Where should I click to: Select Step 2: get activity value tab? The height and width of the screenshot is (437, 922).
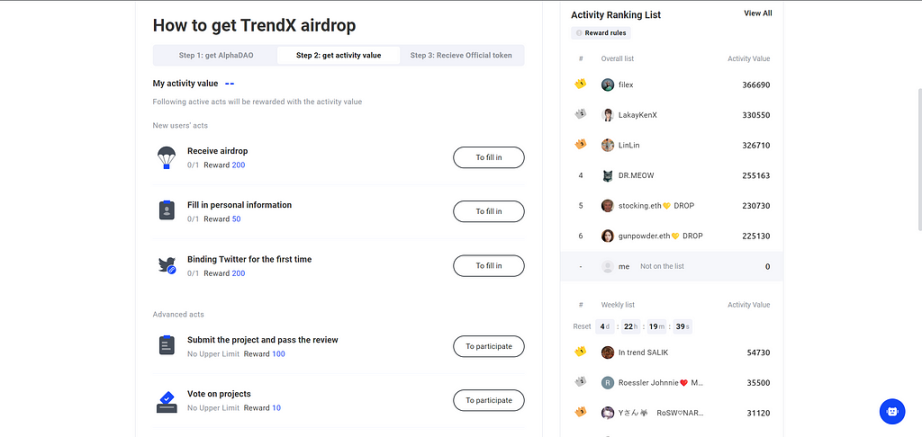pyautogui.click(x=339, y=55)
